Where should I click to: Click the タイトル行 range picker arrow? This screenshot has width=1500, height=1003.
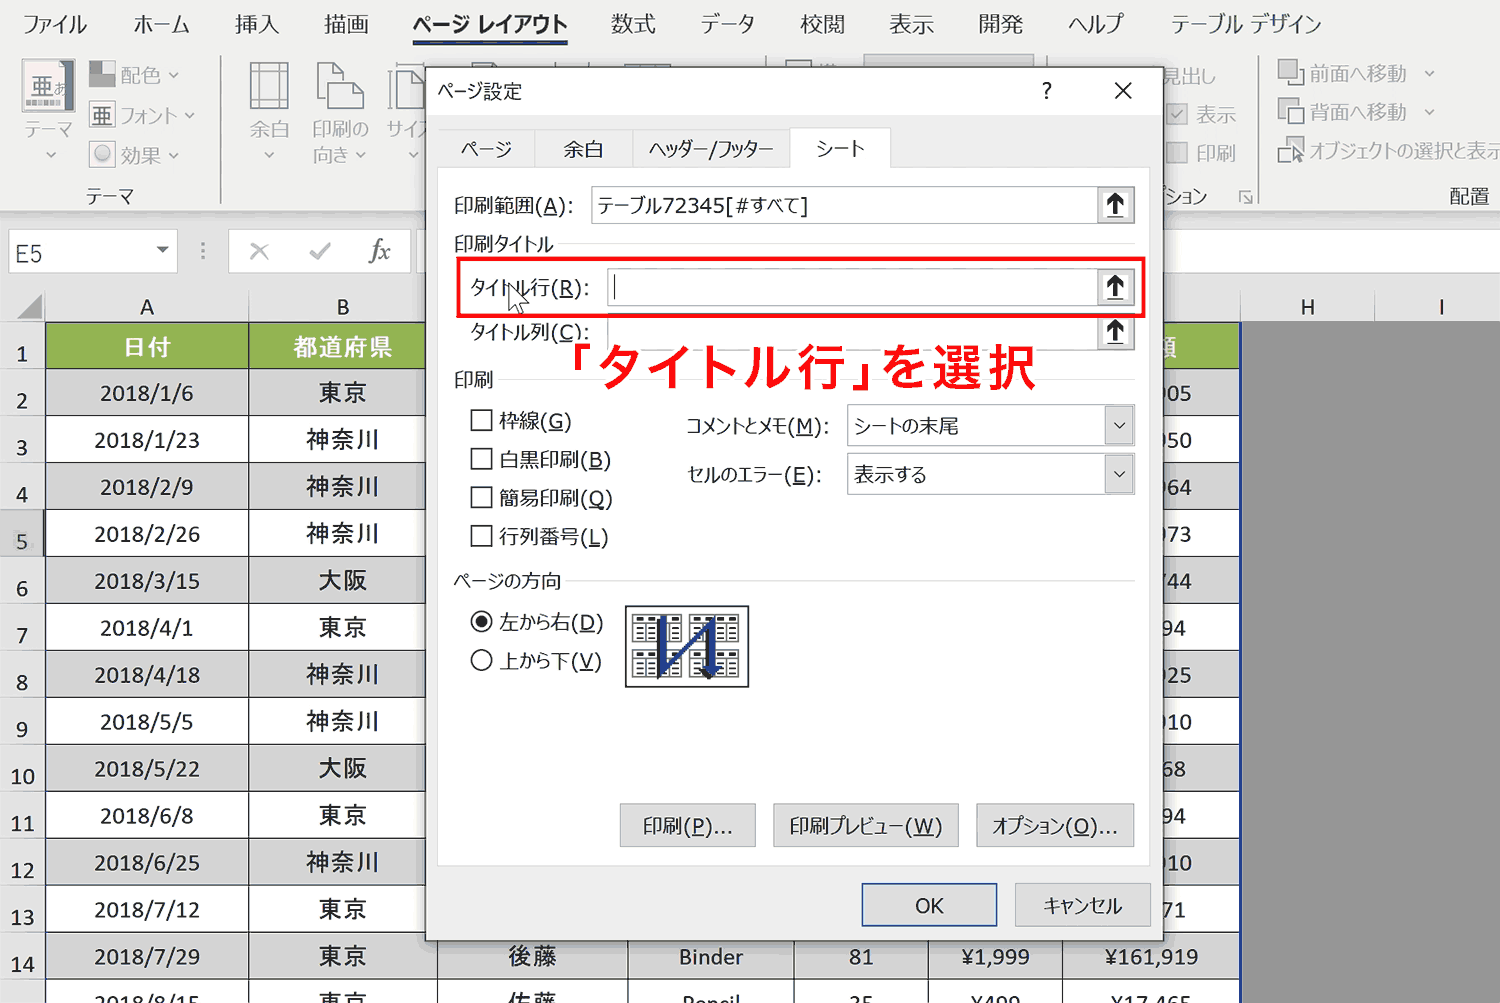(x=1115, y=287)
